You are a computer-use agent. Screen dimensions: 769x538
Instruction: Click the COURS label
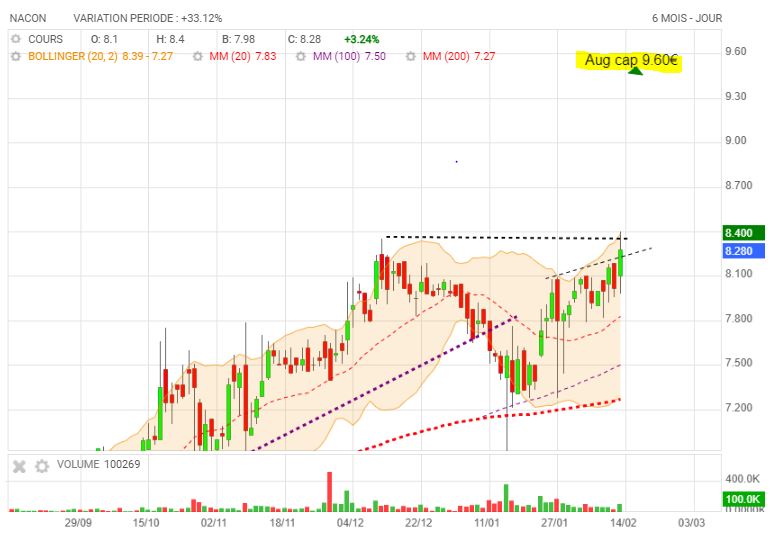coord(46,39)
